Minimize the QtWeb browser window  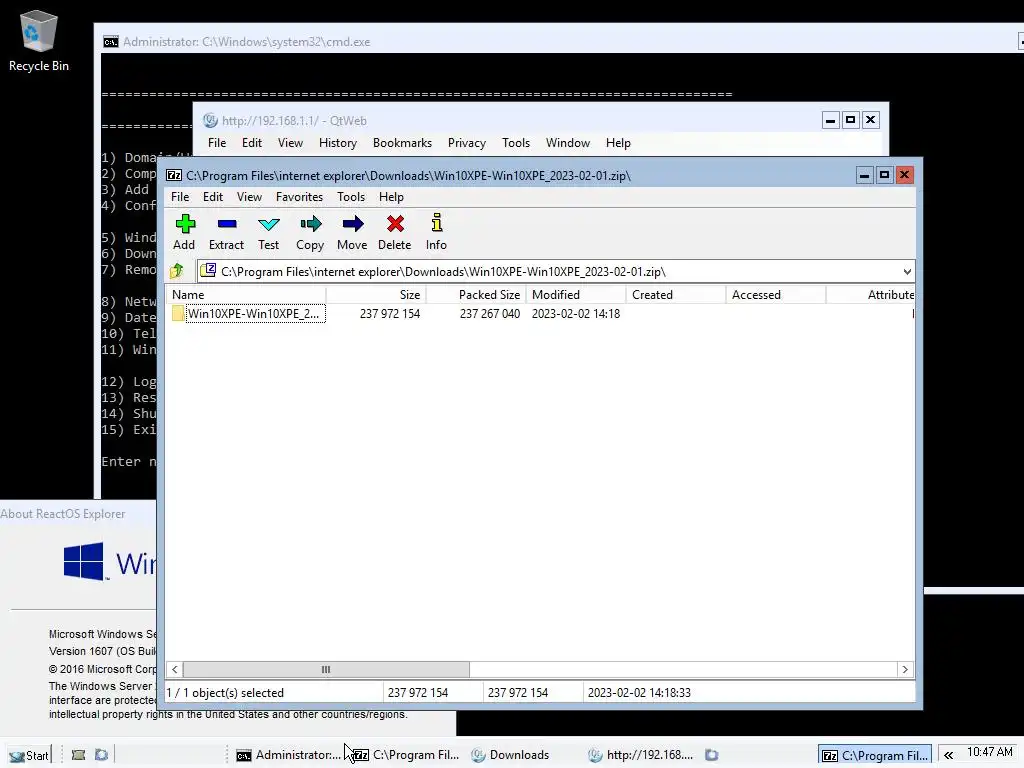pyautogui.click(x=830, y=120)
